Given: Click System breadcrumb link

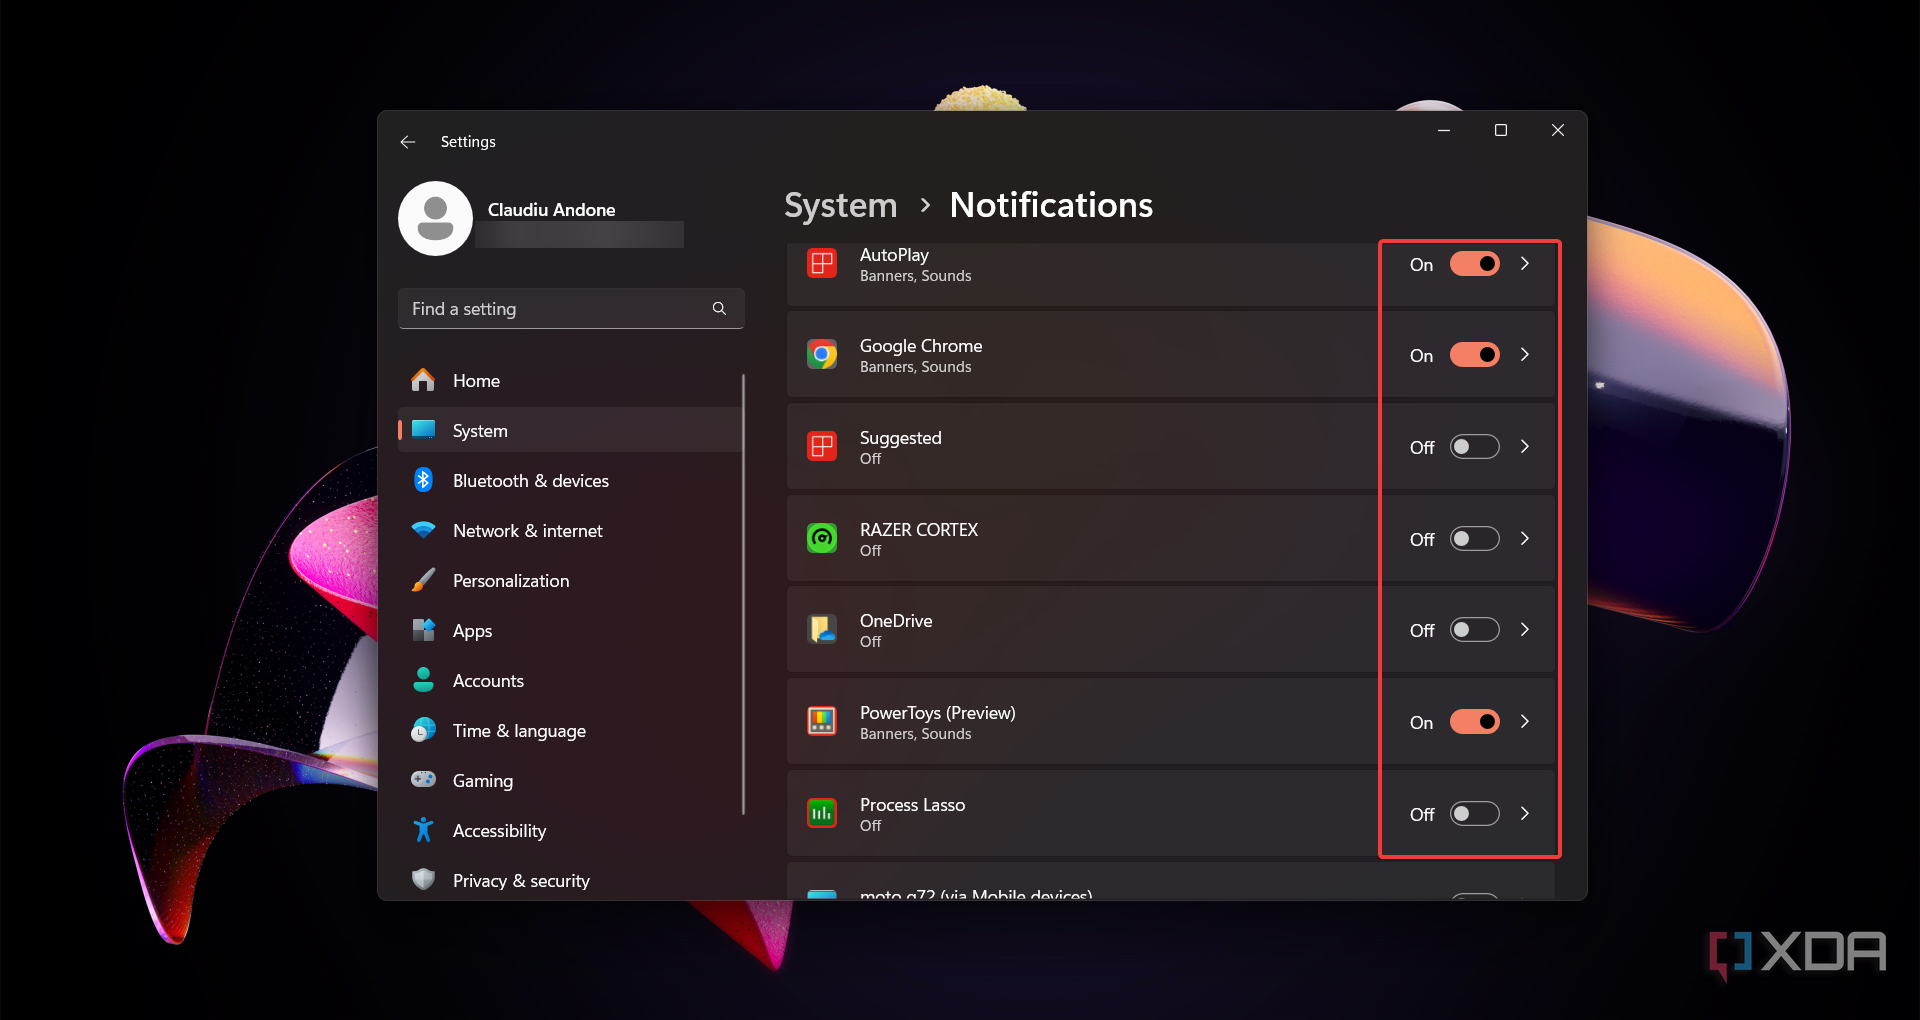Looking at the screenshot, I should (840, 205).
